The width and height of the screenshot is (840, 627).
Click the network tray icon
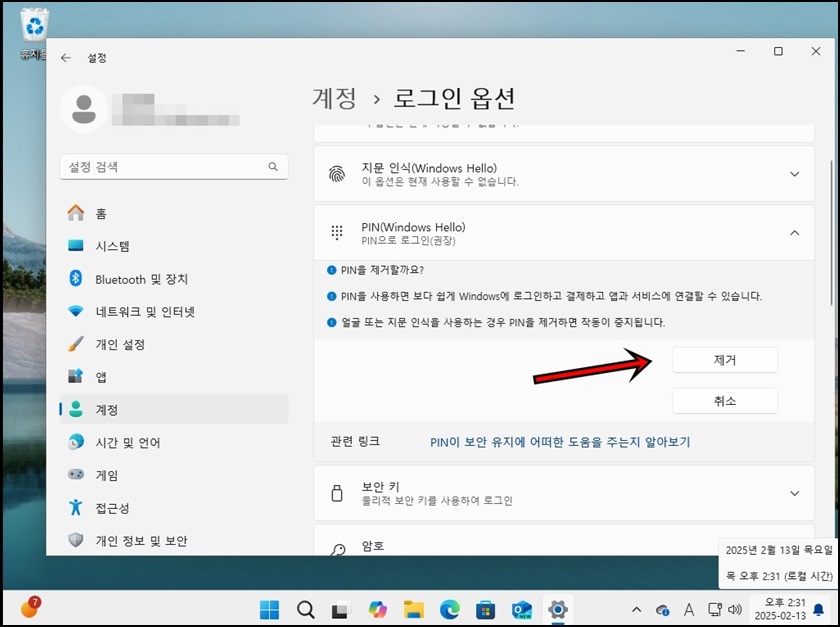[715, 609]
